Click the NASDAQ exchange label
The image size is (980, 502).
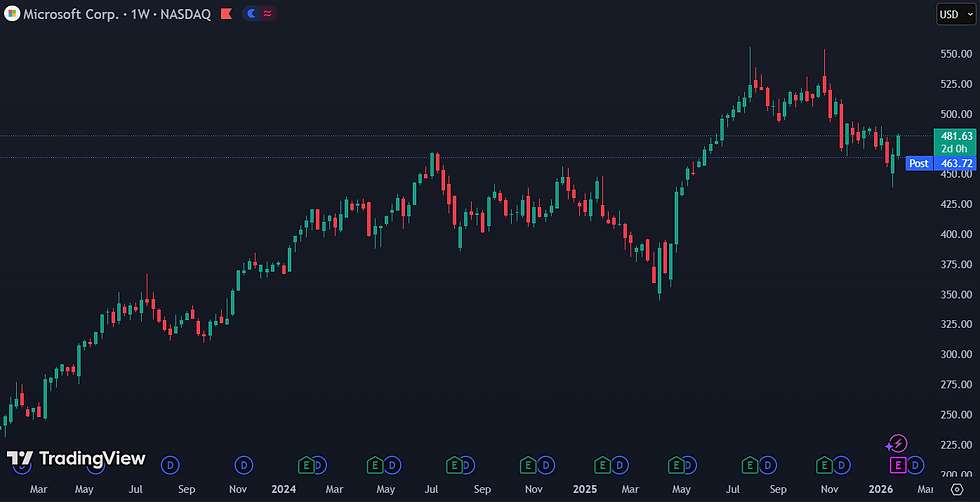[x=186, y=14]
